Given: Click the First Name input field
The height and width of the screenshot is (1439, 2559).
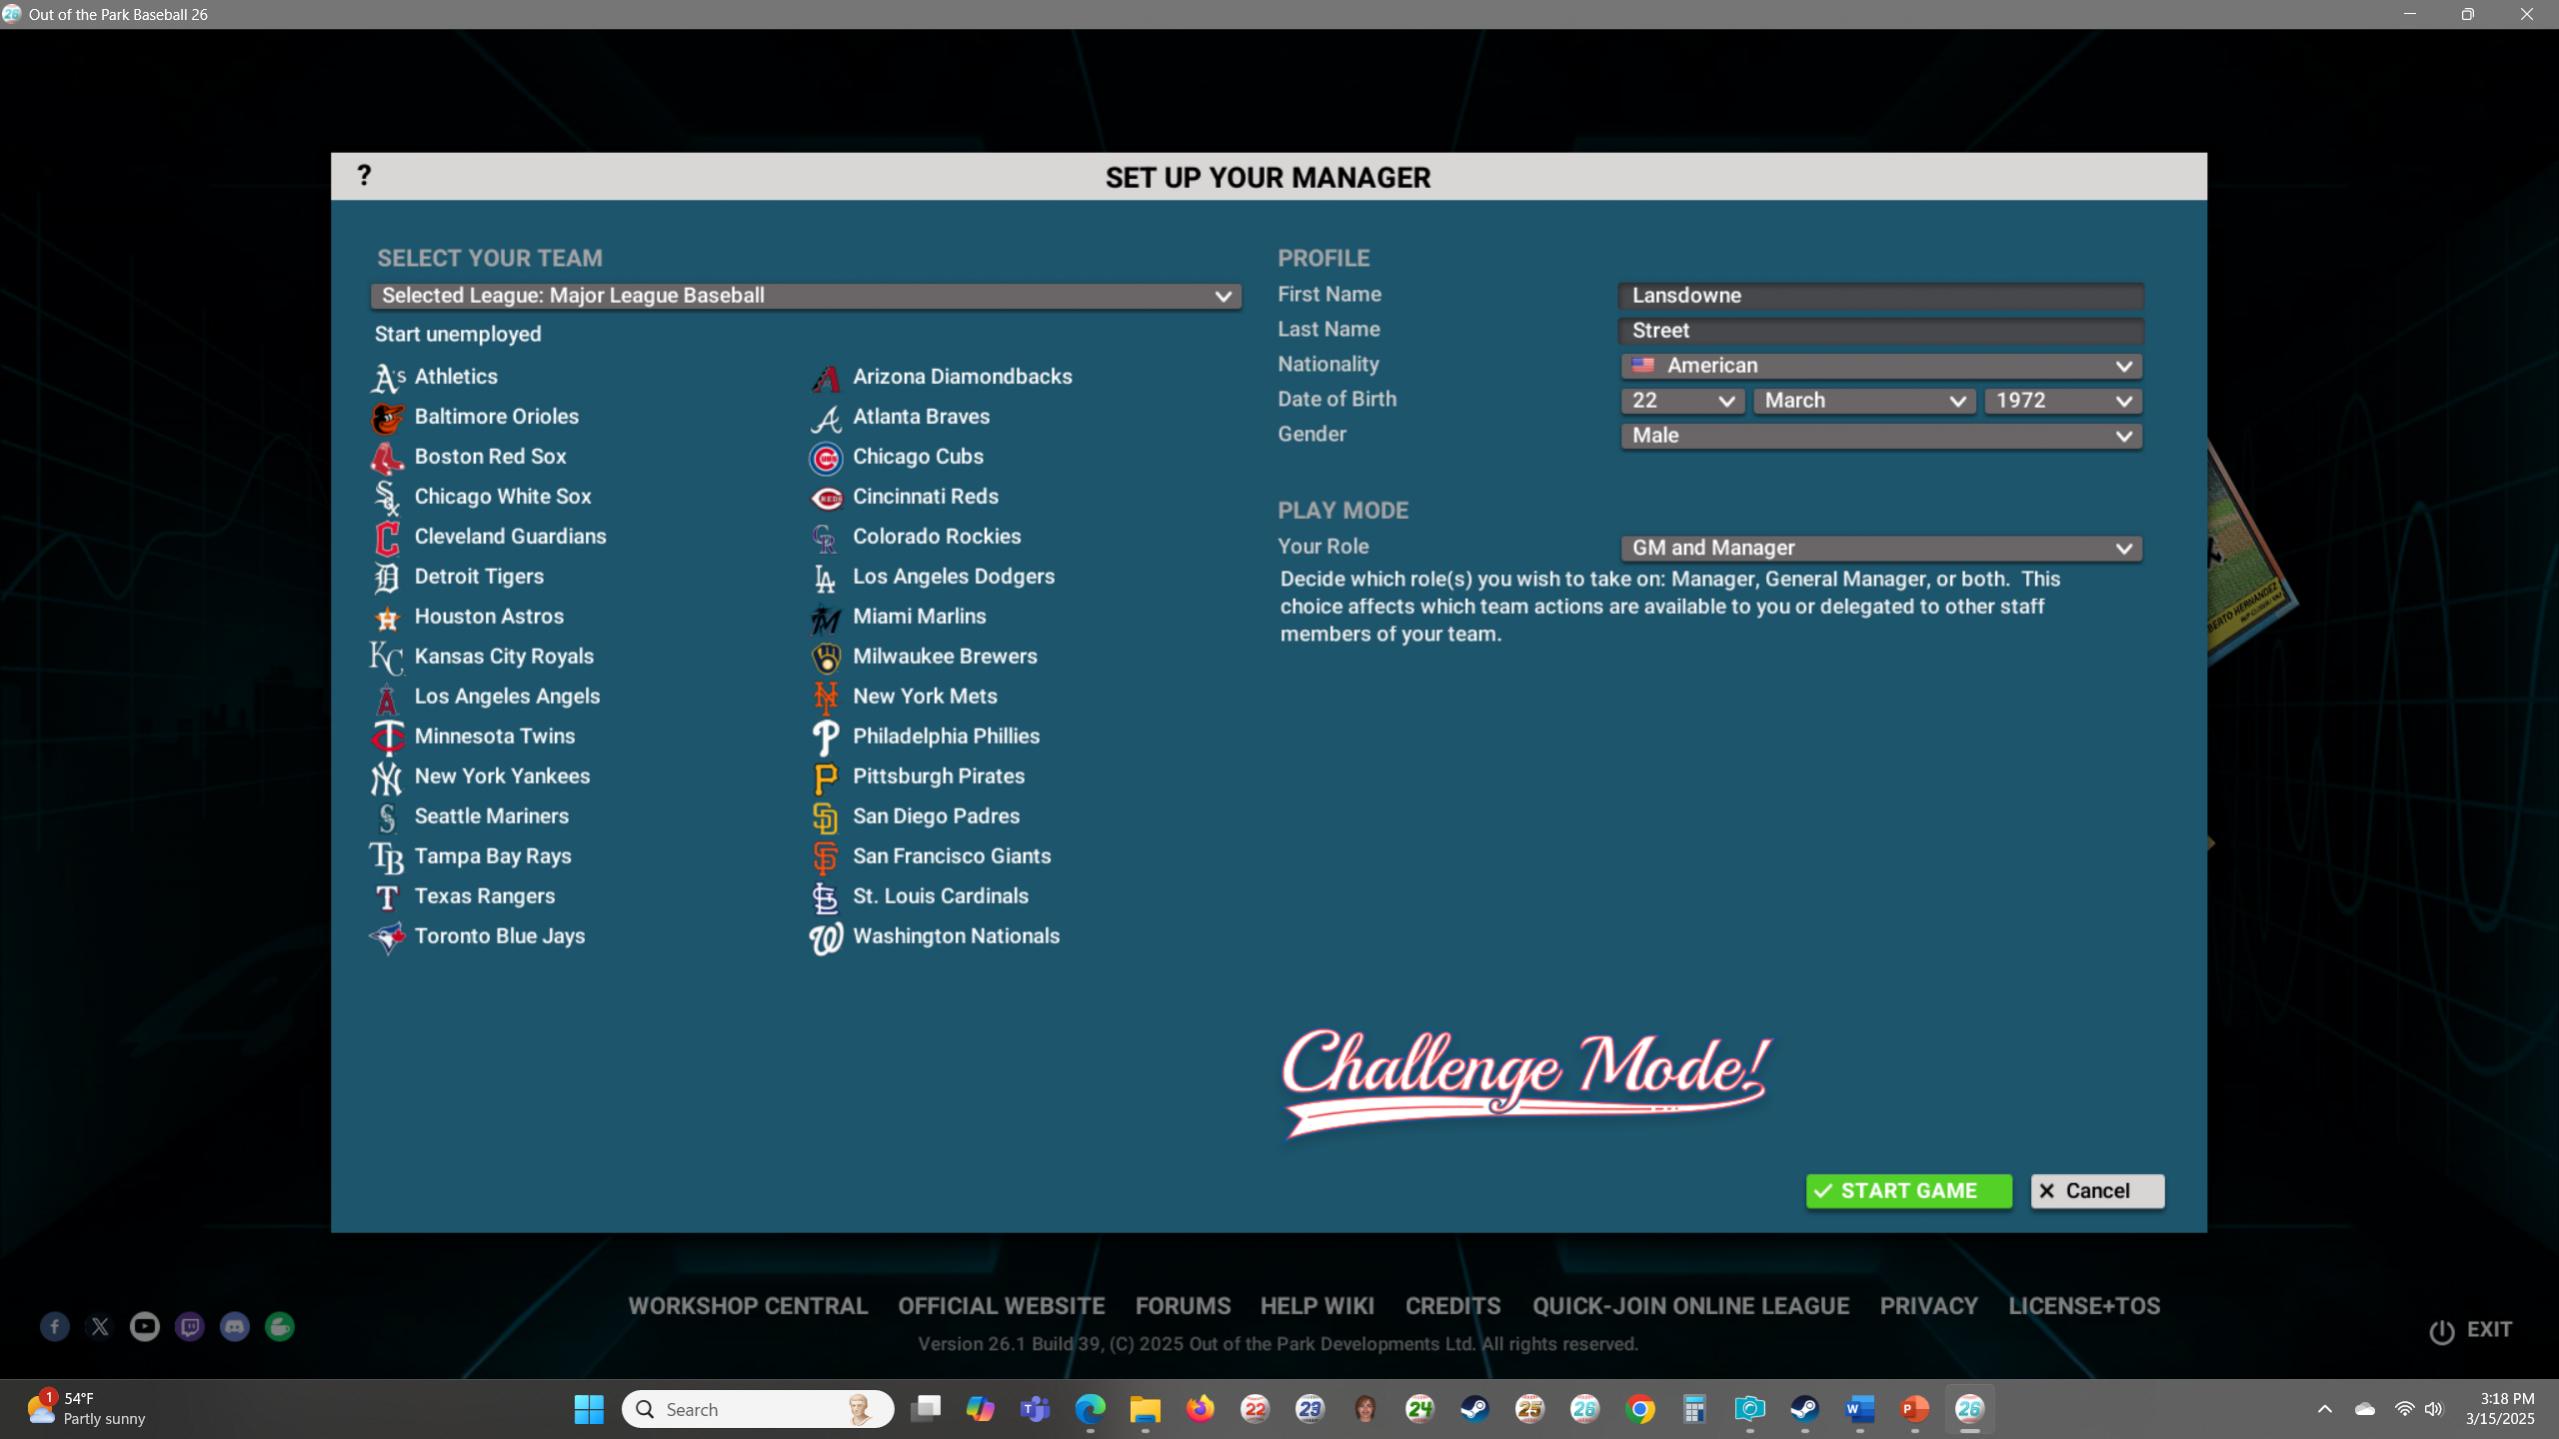Looking at the screenshot, I should click(x=1880, y=296).
